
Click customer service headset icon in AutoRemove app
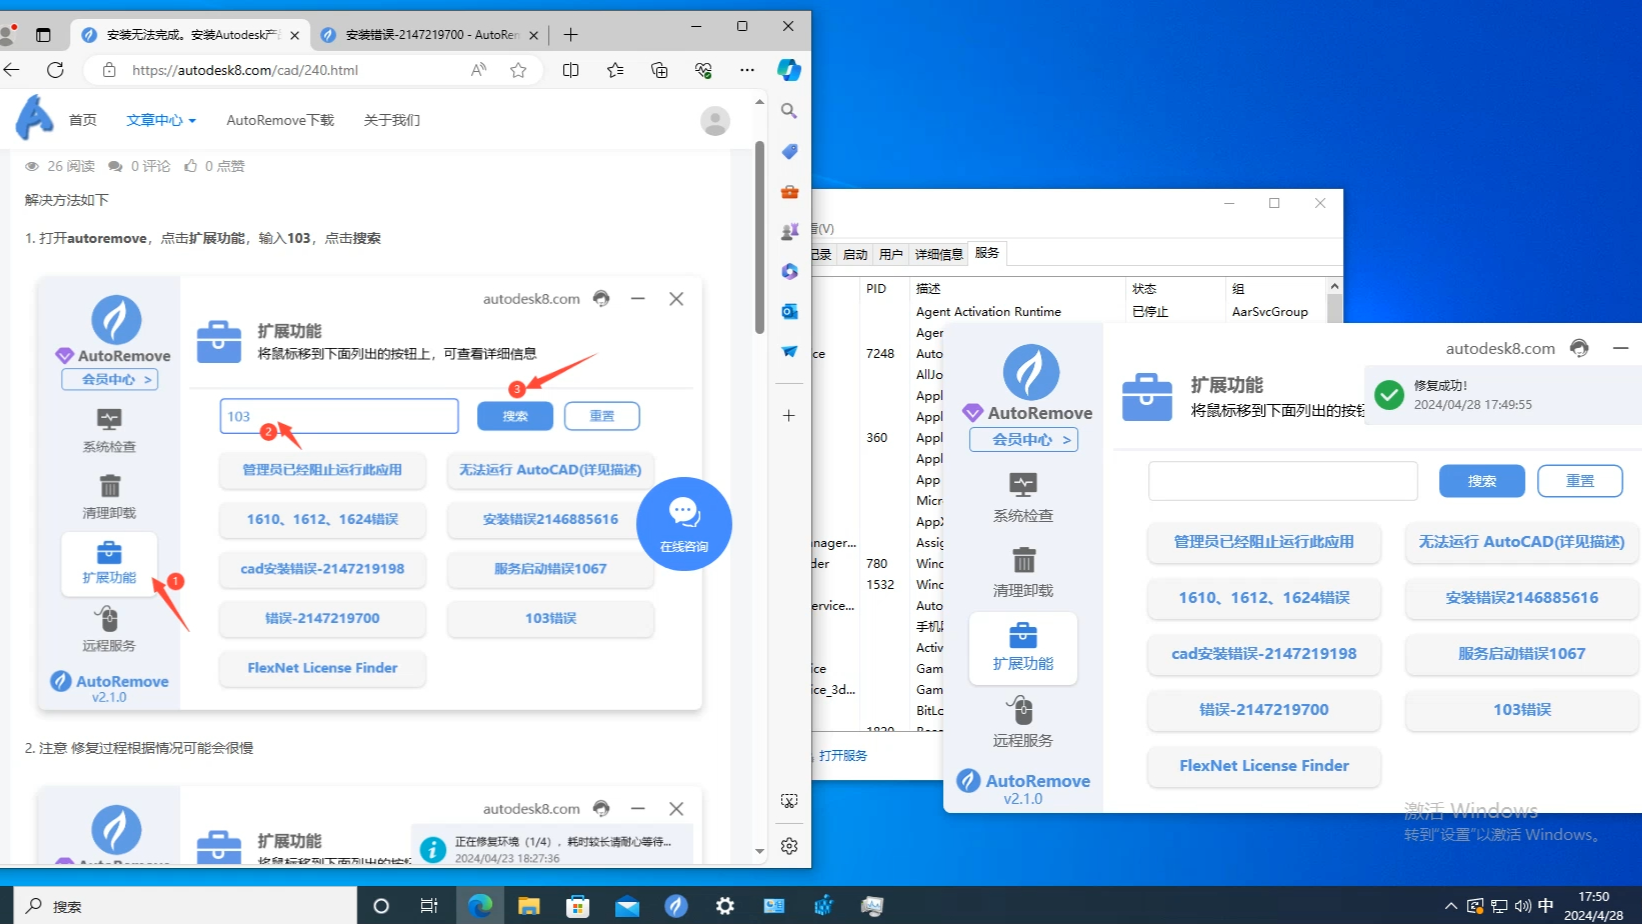[x=1579, y=348]
